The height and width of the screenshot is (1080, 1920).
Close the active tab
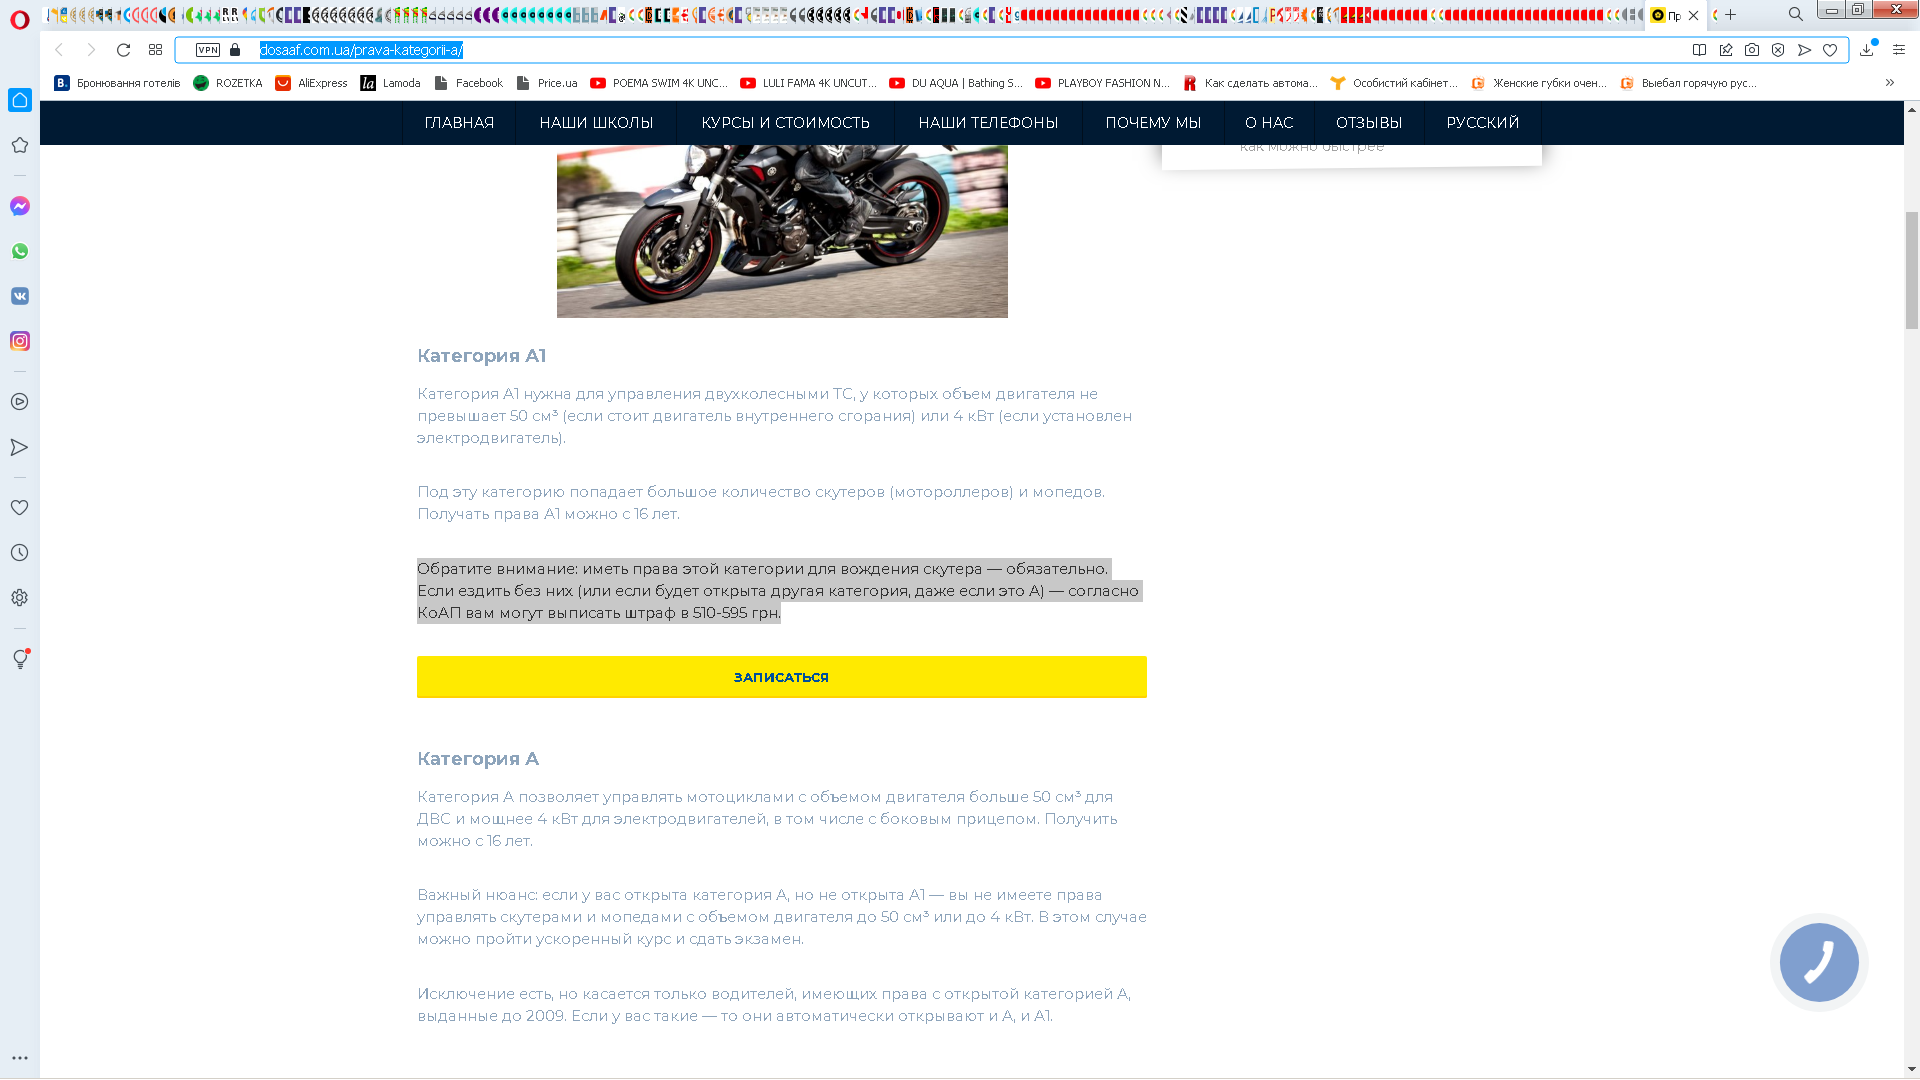(x=1693, y=15)
